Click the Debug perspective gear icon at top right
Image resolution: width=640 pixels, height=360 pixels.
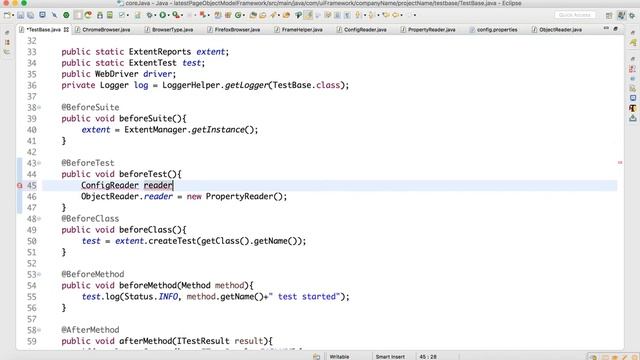(632, 16)
